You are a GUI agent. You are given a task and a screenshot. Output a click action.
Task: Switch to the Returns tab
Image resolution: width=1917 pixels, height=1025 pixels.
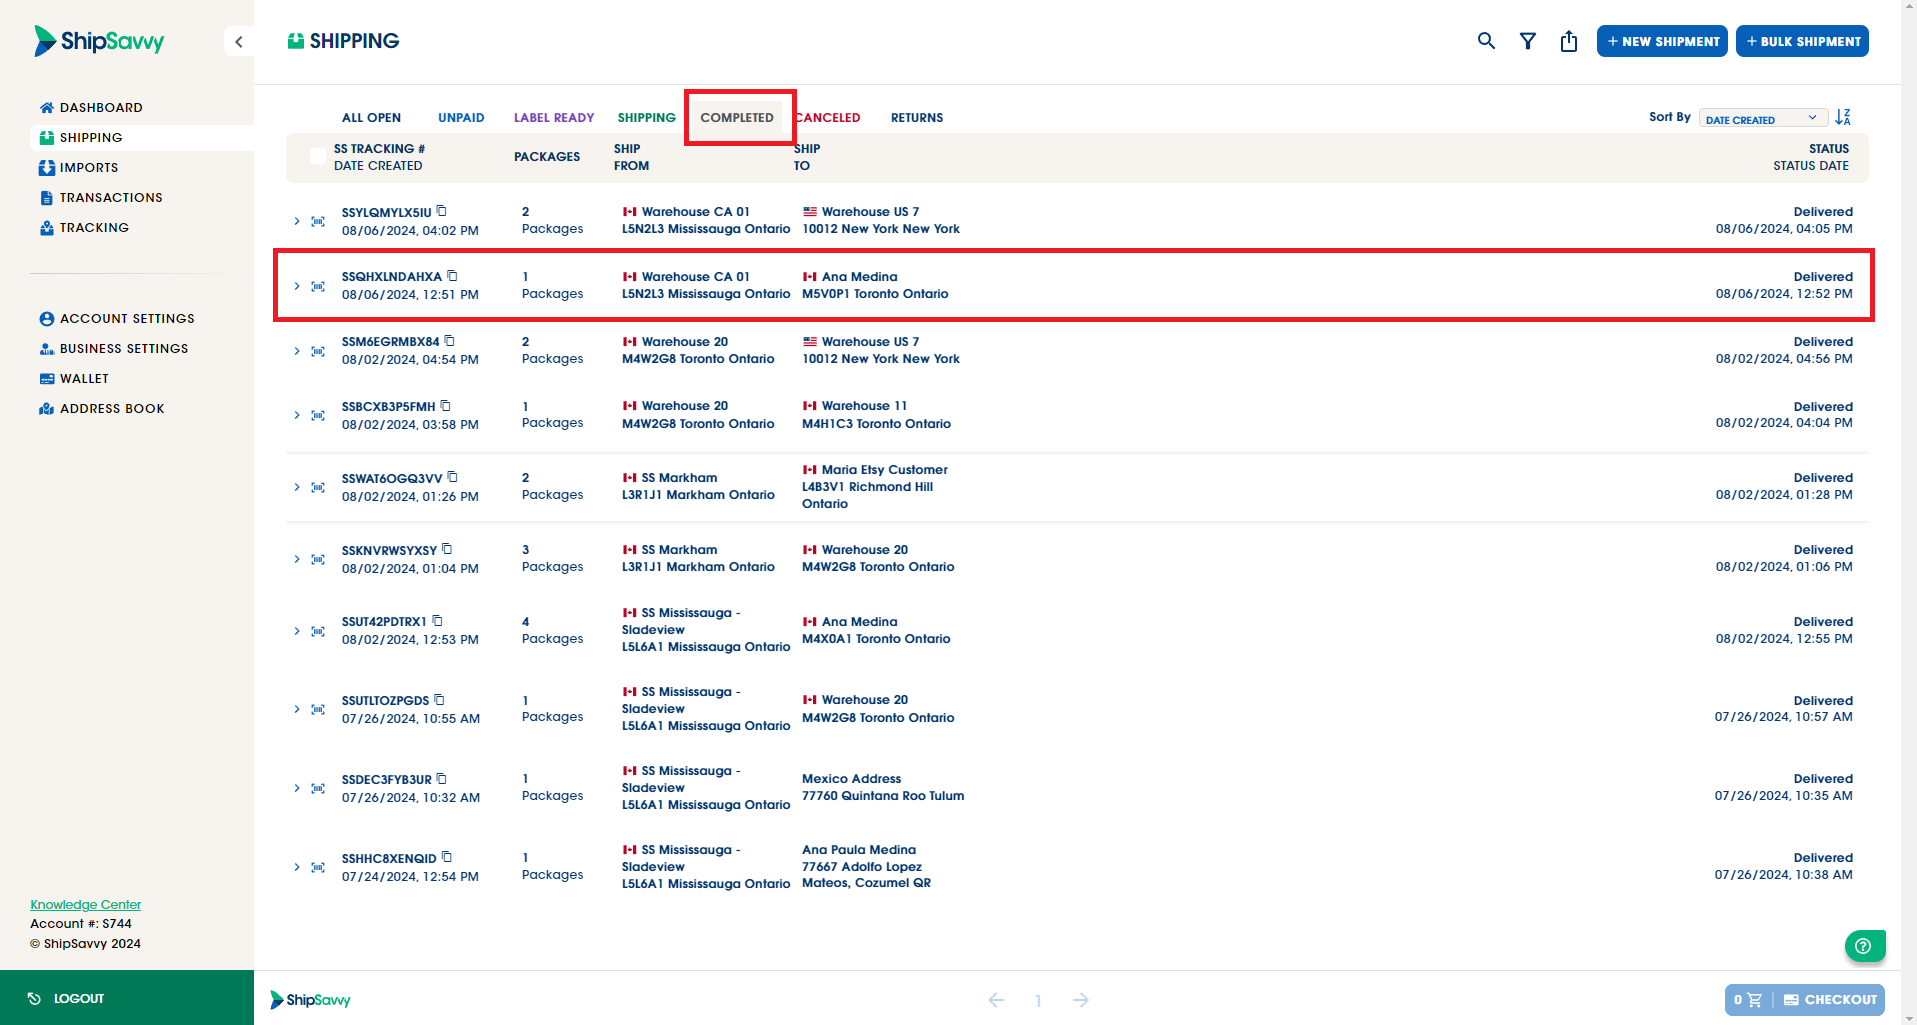tap(917, 118)
